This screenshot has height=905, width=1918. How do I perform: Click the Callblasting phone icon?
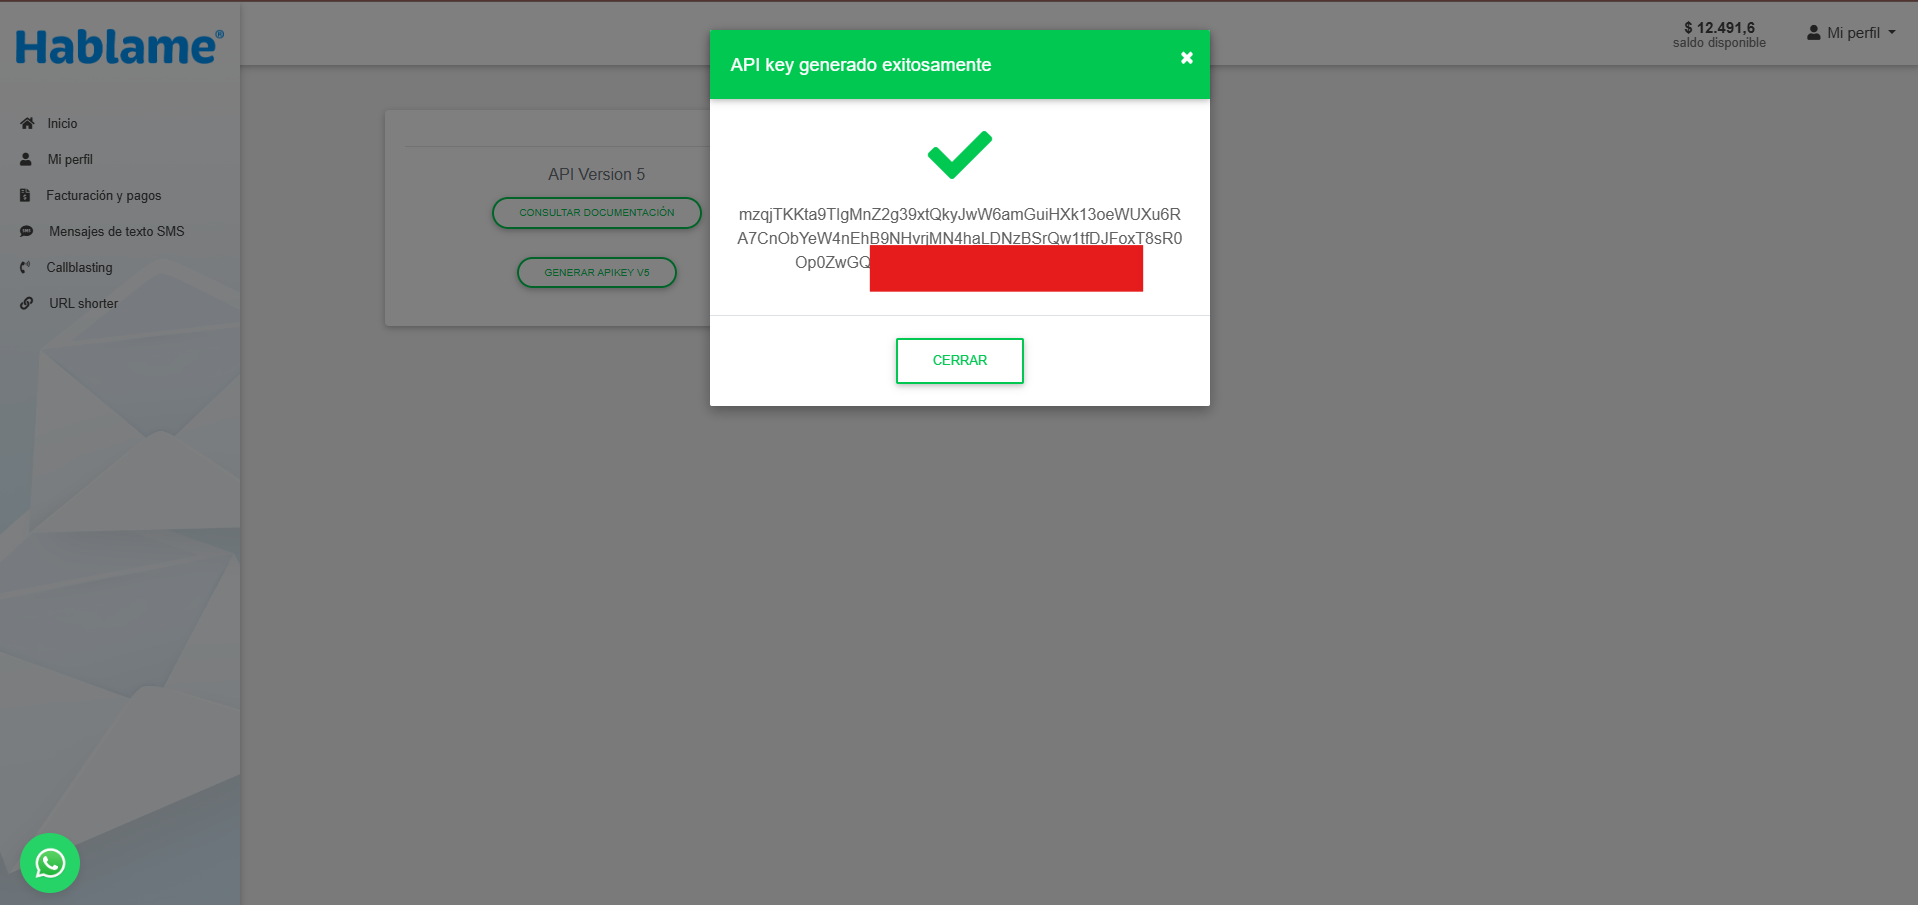25,267
